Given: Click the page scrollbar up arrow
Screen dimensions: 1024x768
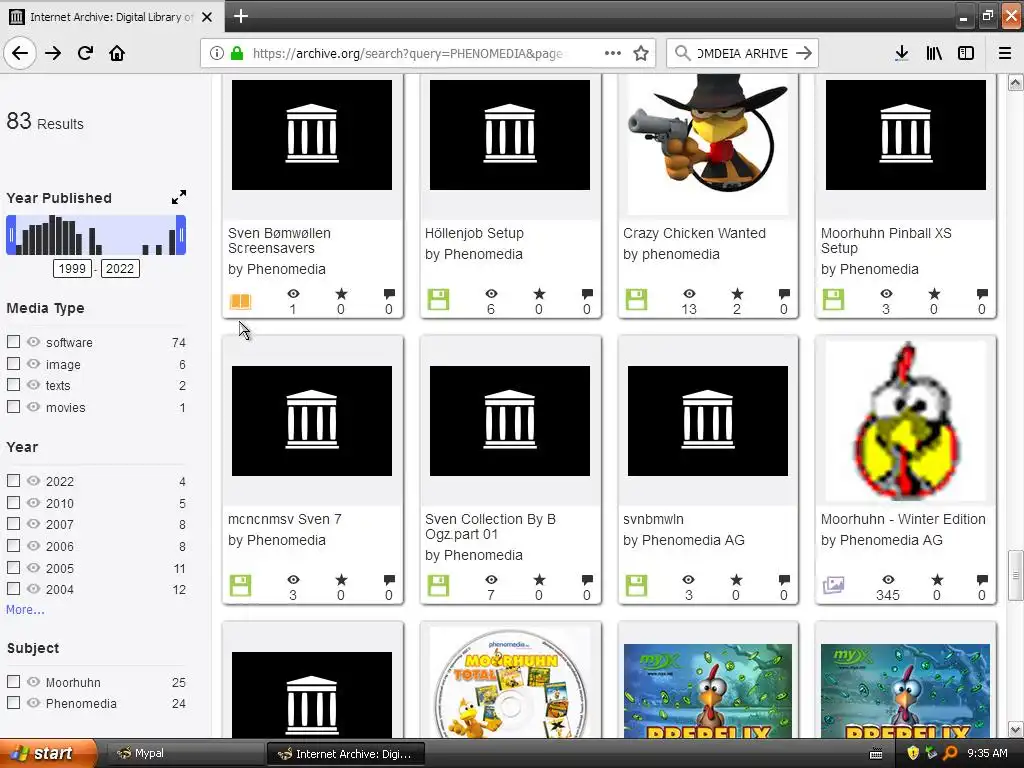Looking at the screenshot, I should click(x=1015, y=82).
